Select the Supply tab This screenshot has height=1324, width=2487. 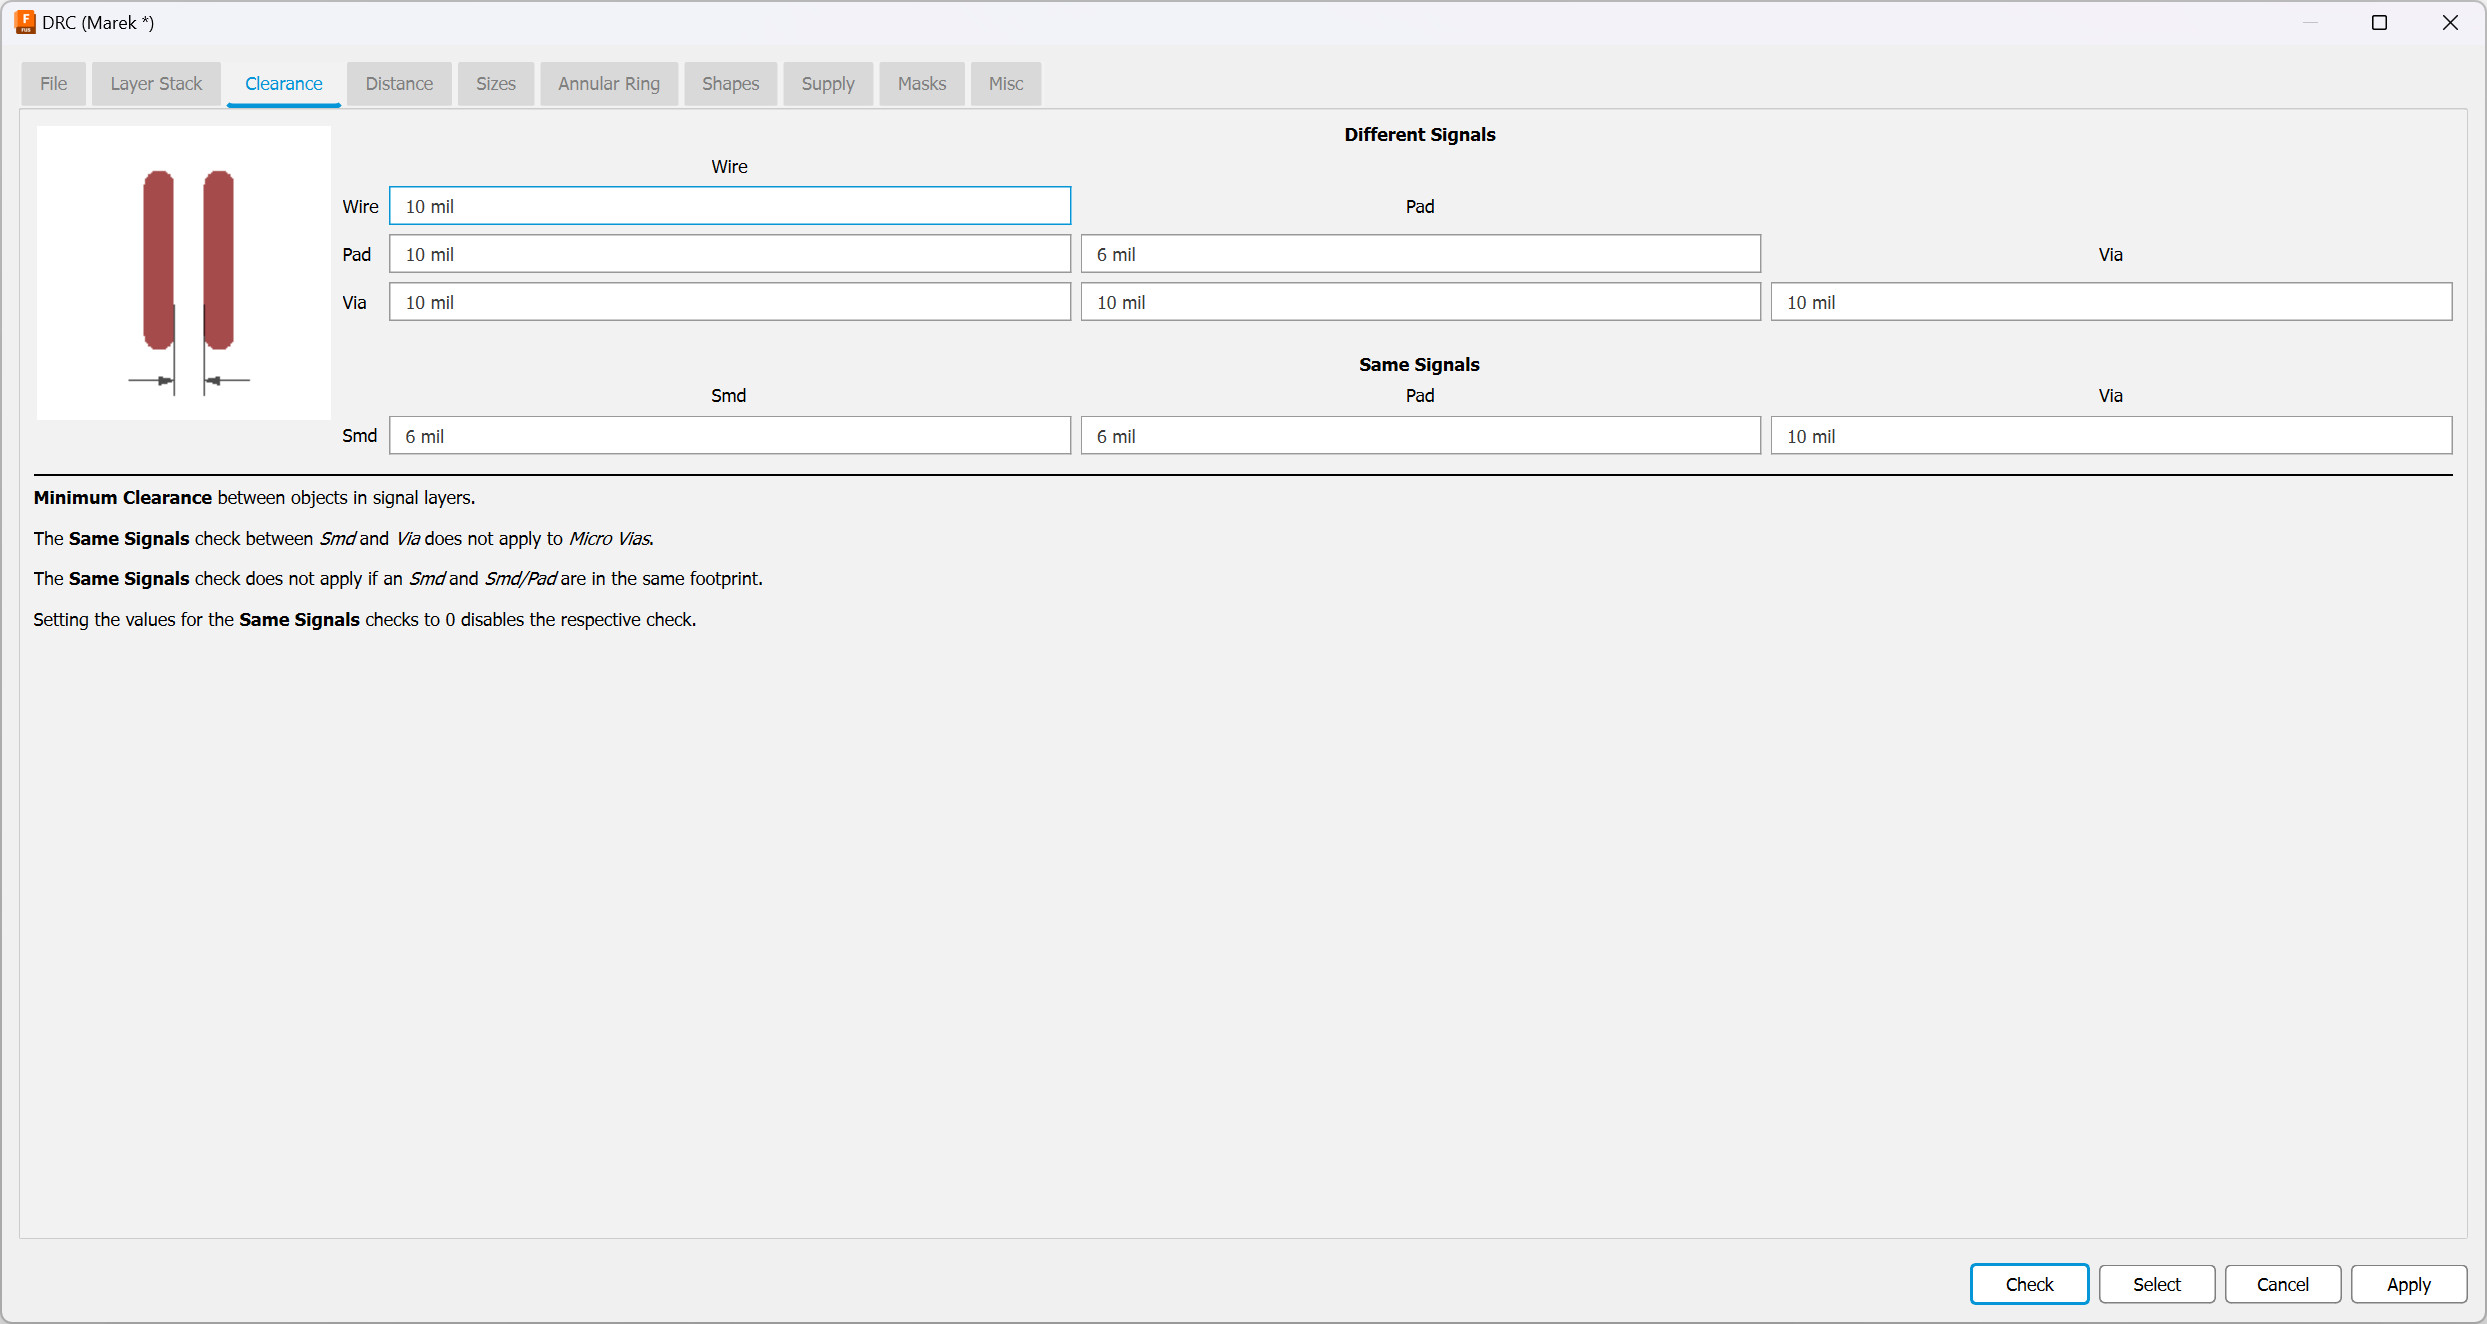tap(827, 84)
